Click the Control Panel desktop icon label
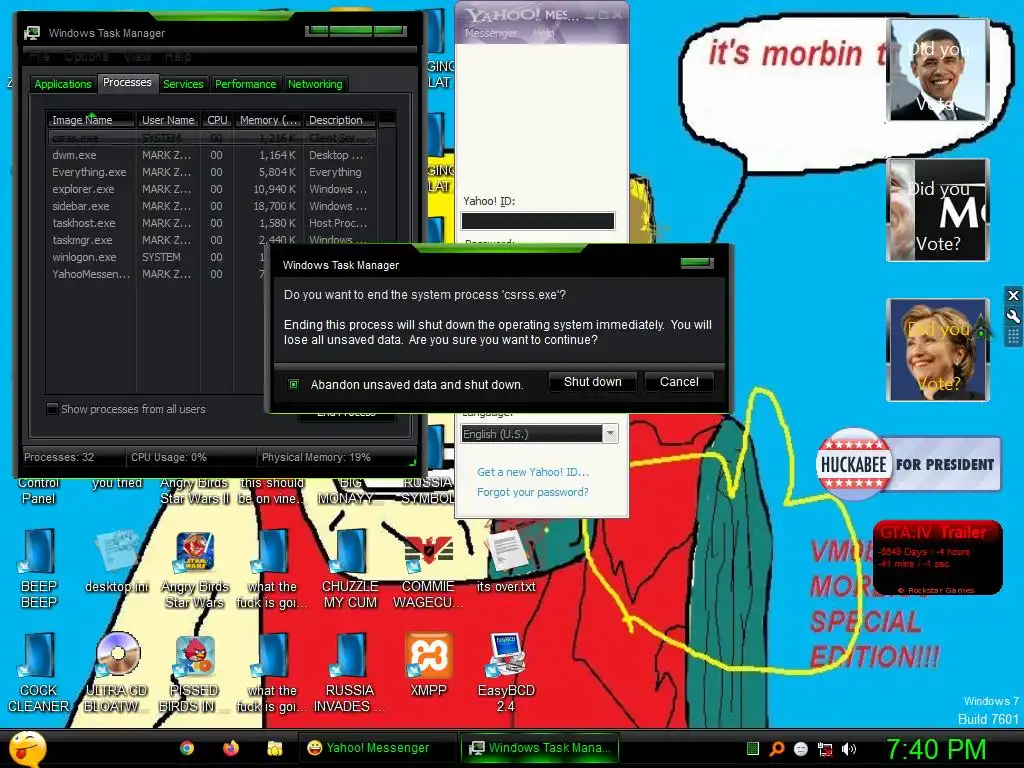 39,490
